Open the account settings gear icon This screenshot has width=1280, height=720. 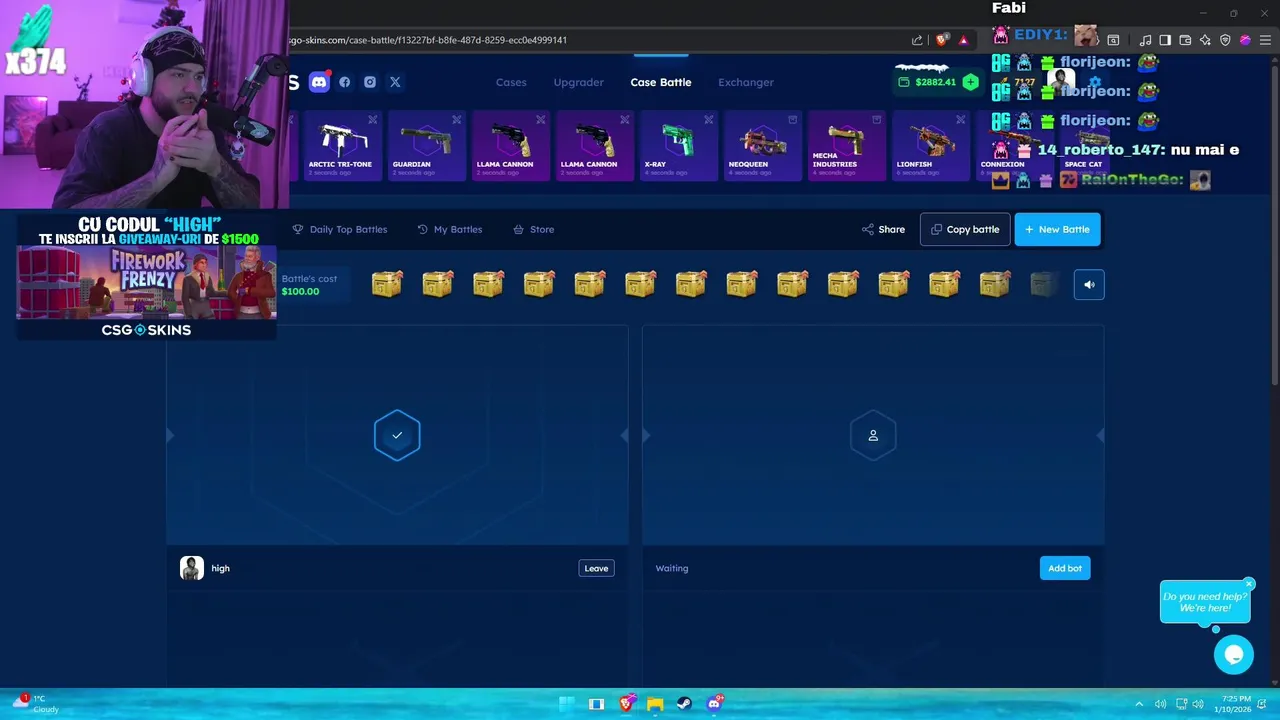[1095, 82]
